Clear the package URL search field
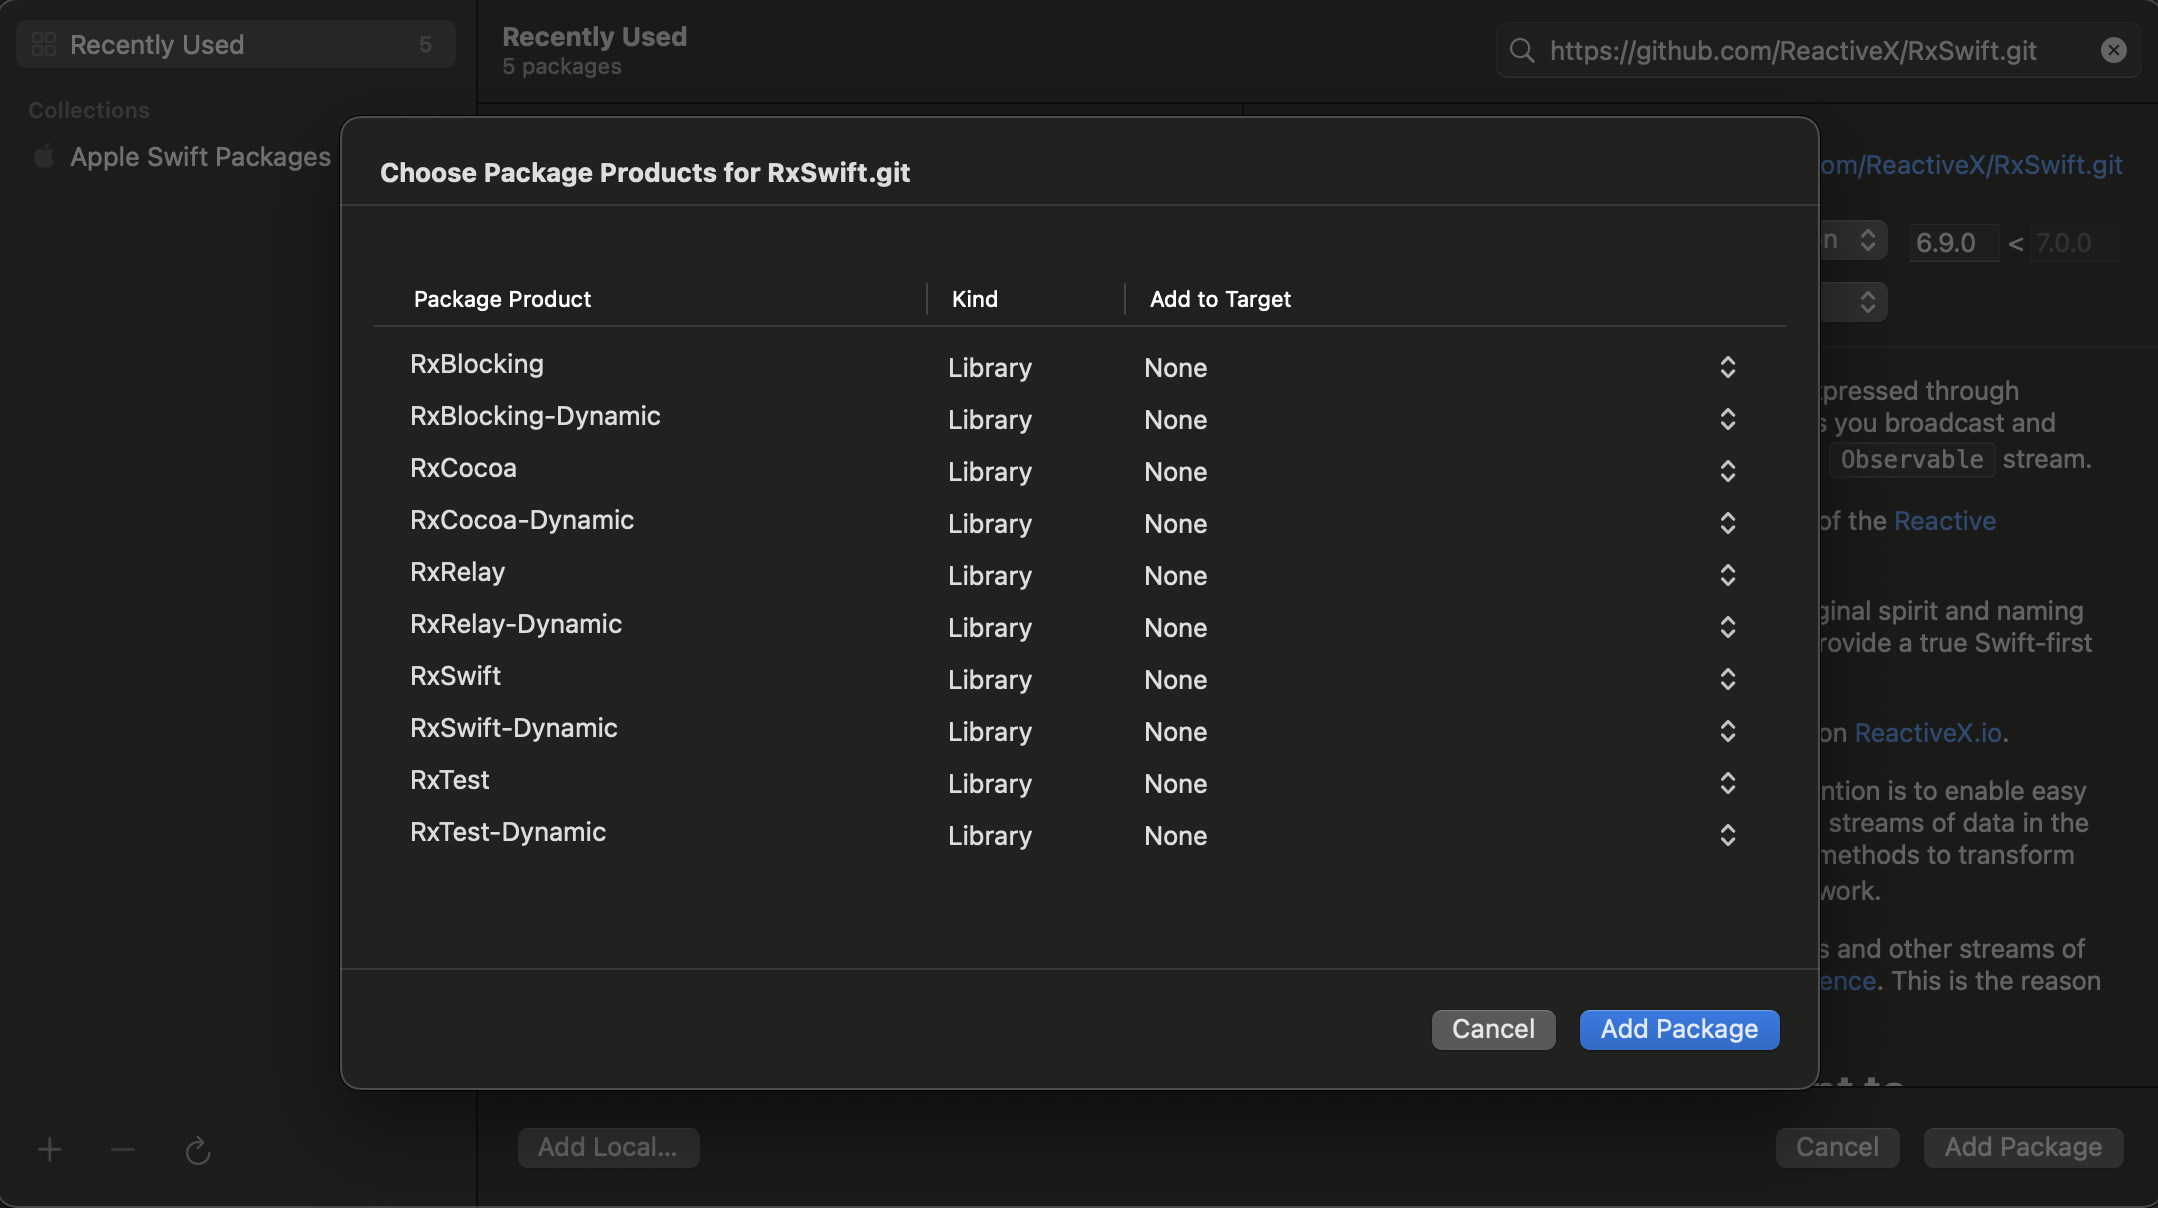This screenshot has width=2158, height=1208. pos(2114,50)
